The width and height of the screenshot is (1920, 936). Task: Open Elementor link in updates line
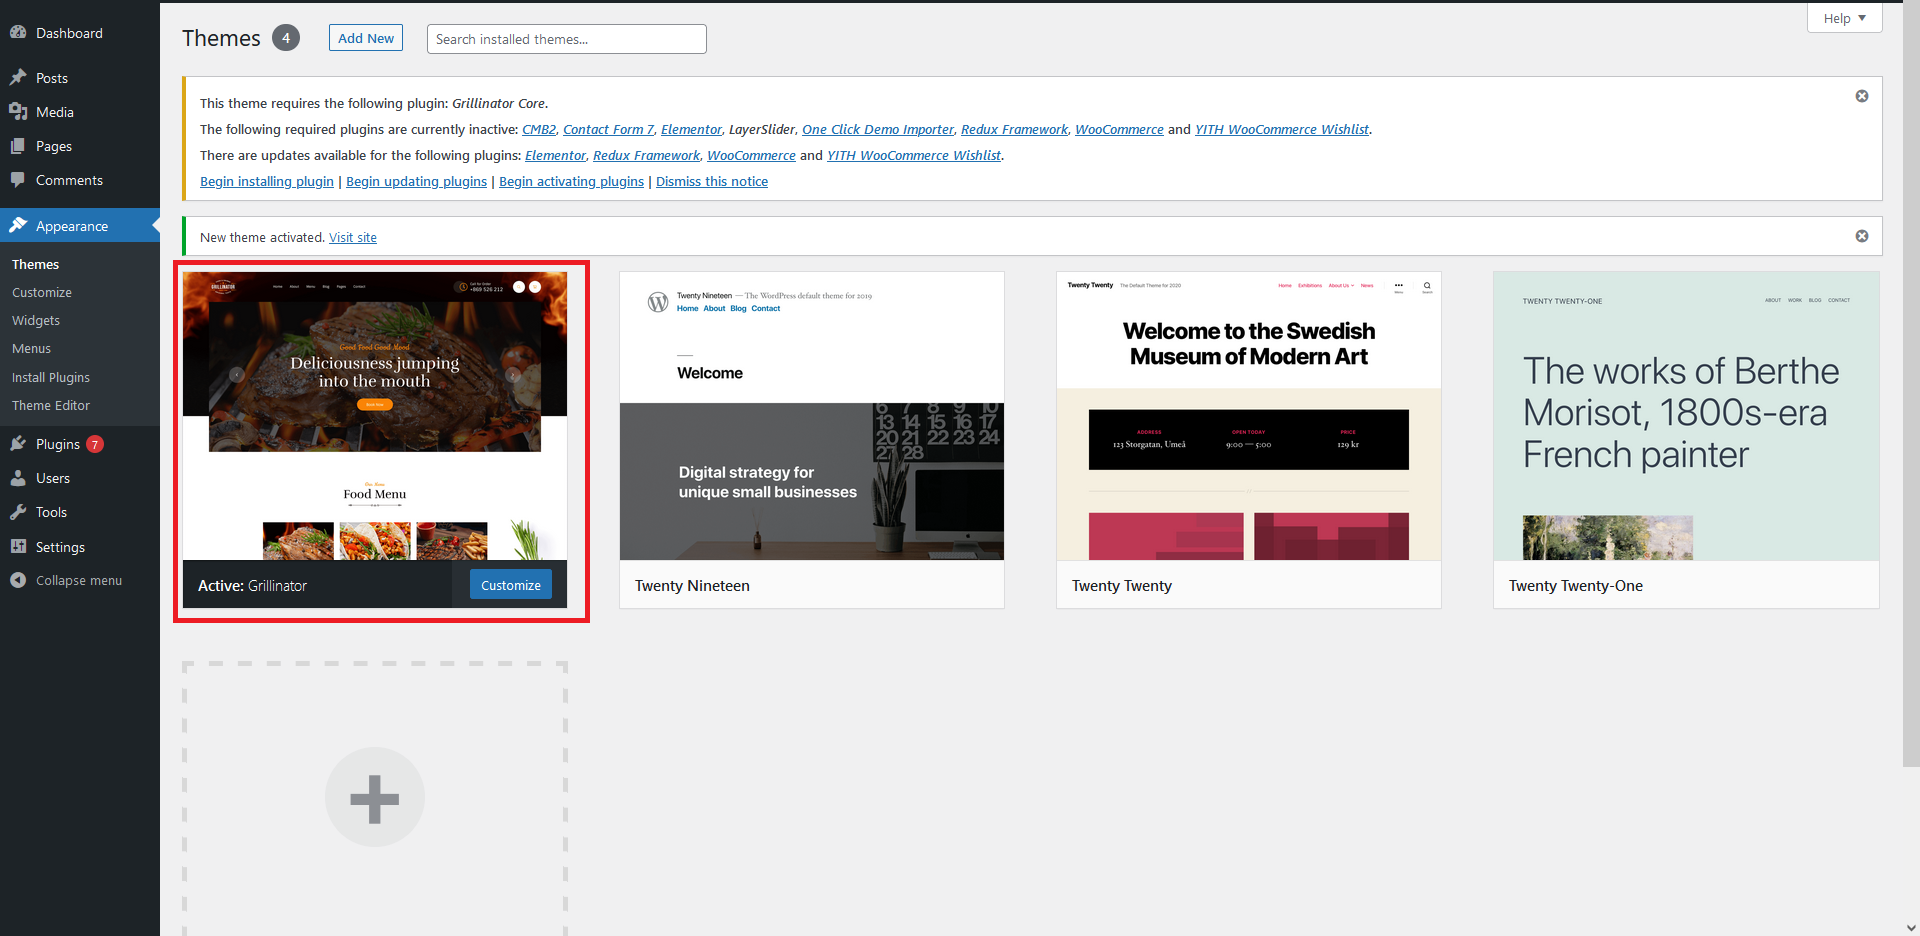click(555, 155)
